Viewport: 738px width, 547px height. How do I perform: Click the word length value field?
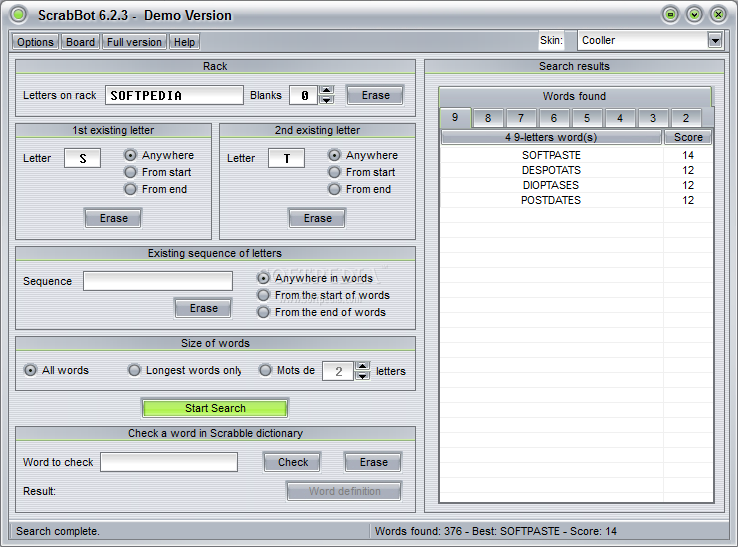pyautogui.click(x=338, y=371)
